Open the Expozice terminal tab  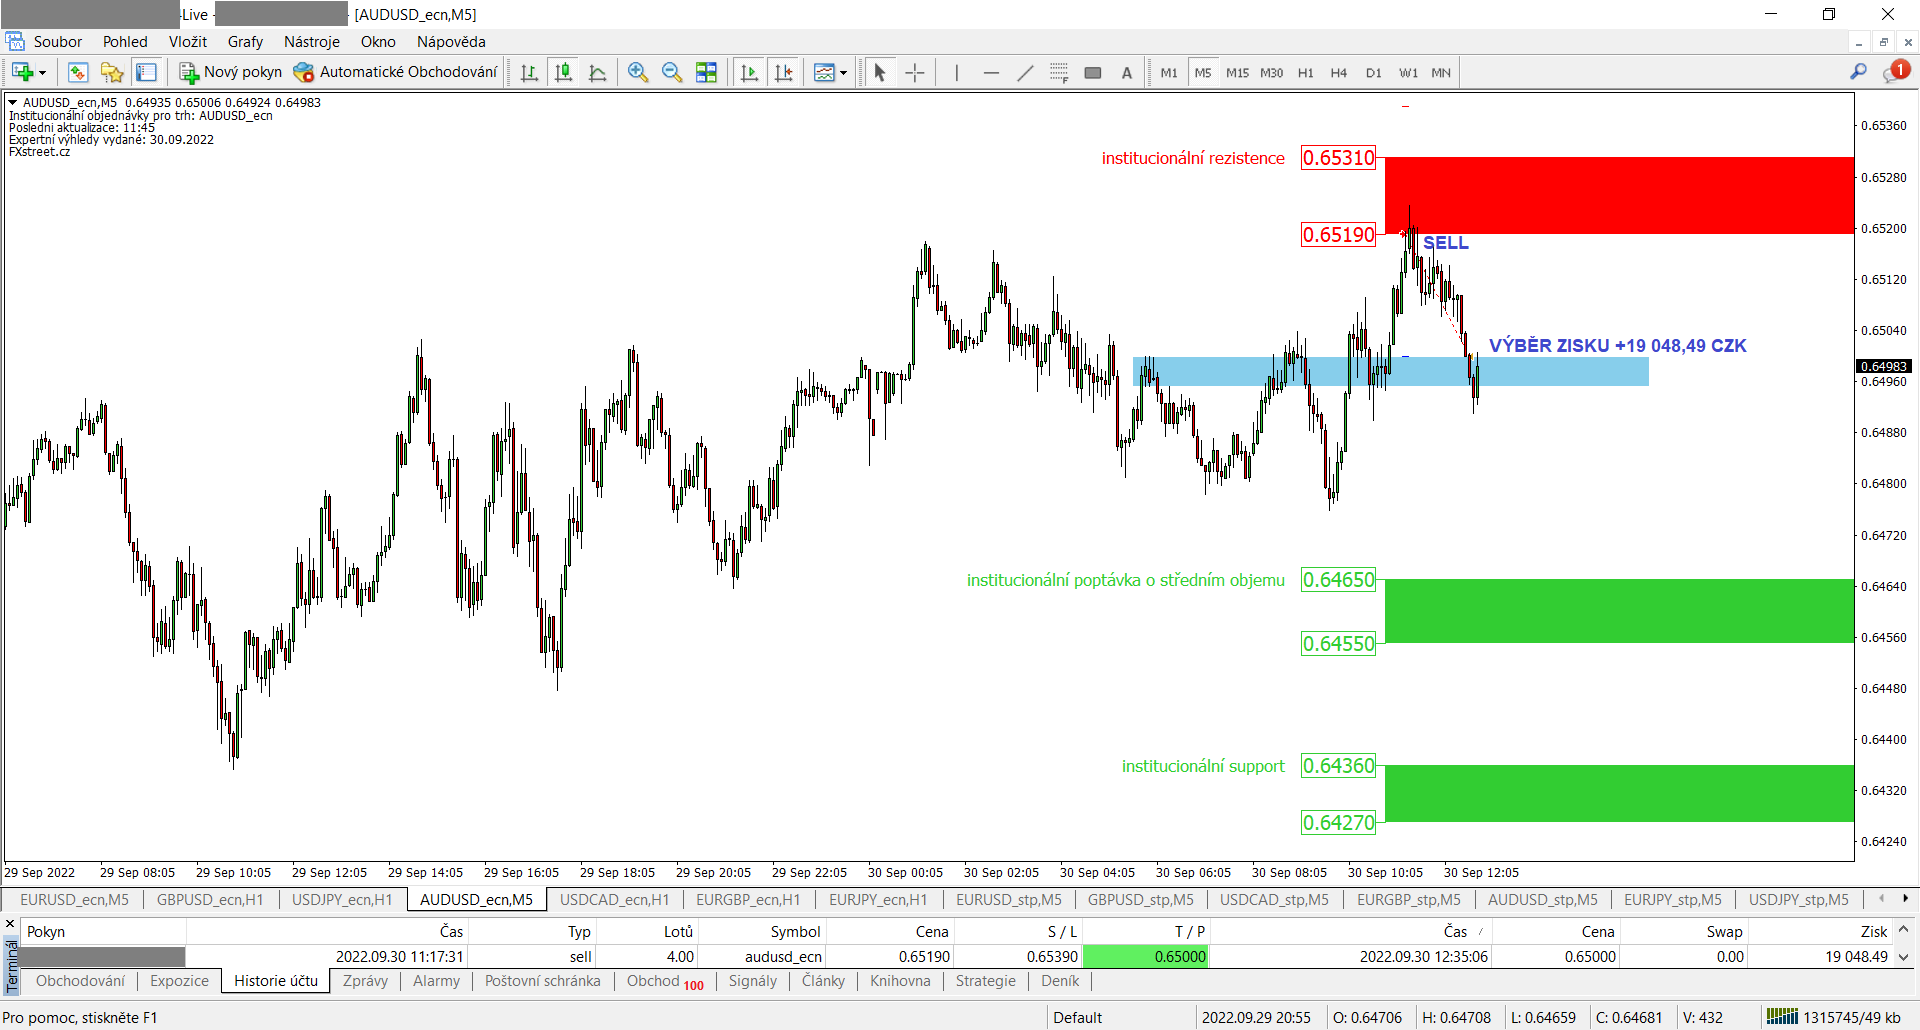click(x=180, y=980)
